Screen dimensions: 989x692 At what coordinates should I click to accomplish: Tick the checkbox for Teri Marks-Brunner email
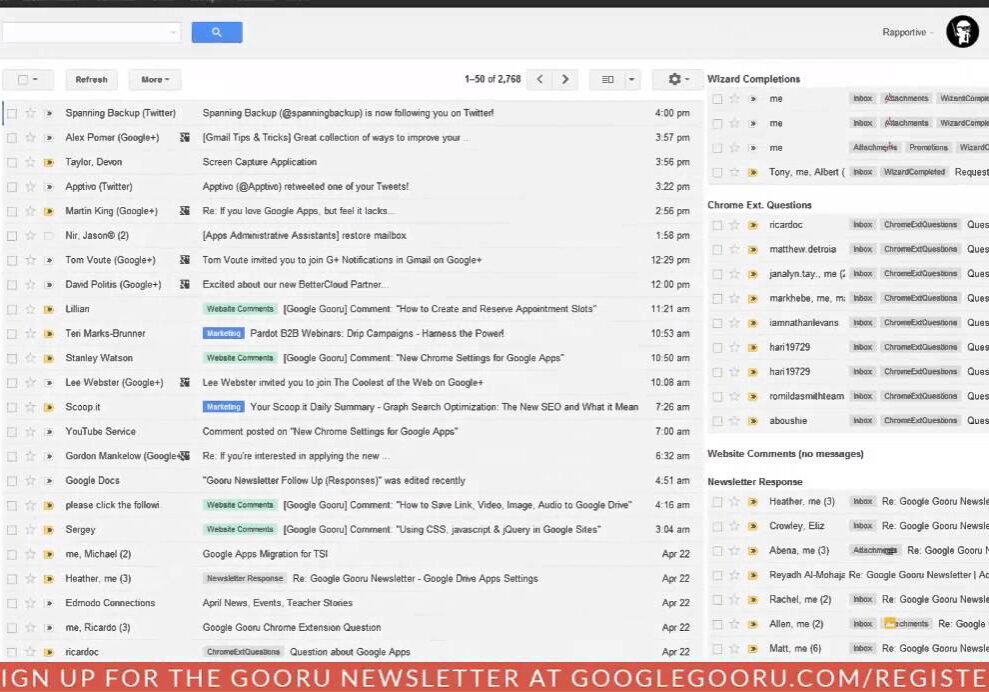point(12,334)
